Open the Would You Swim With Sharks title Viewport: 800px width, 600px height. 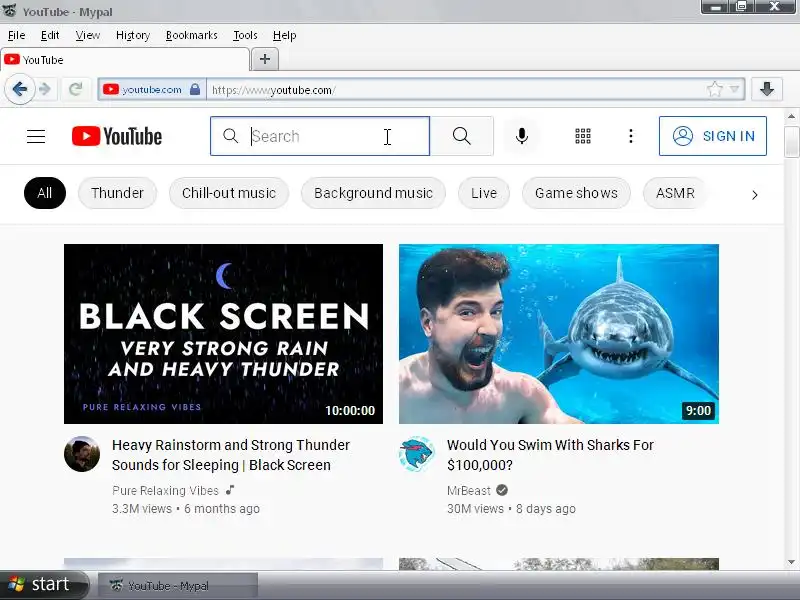tap(550, 455)
